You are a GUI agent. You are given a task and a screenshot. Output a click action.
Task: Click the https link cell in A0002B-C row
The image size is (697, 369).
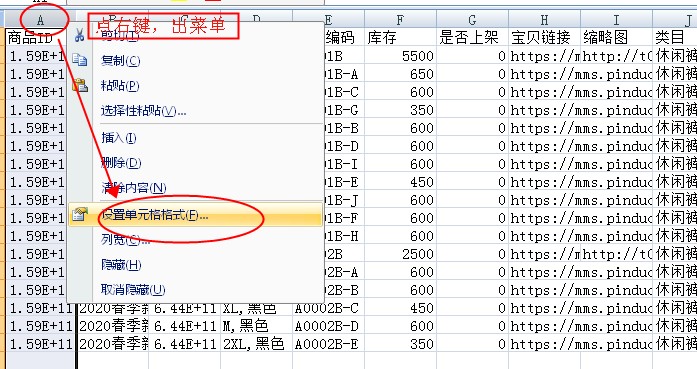coord(544,308)
